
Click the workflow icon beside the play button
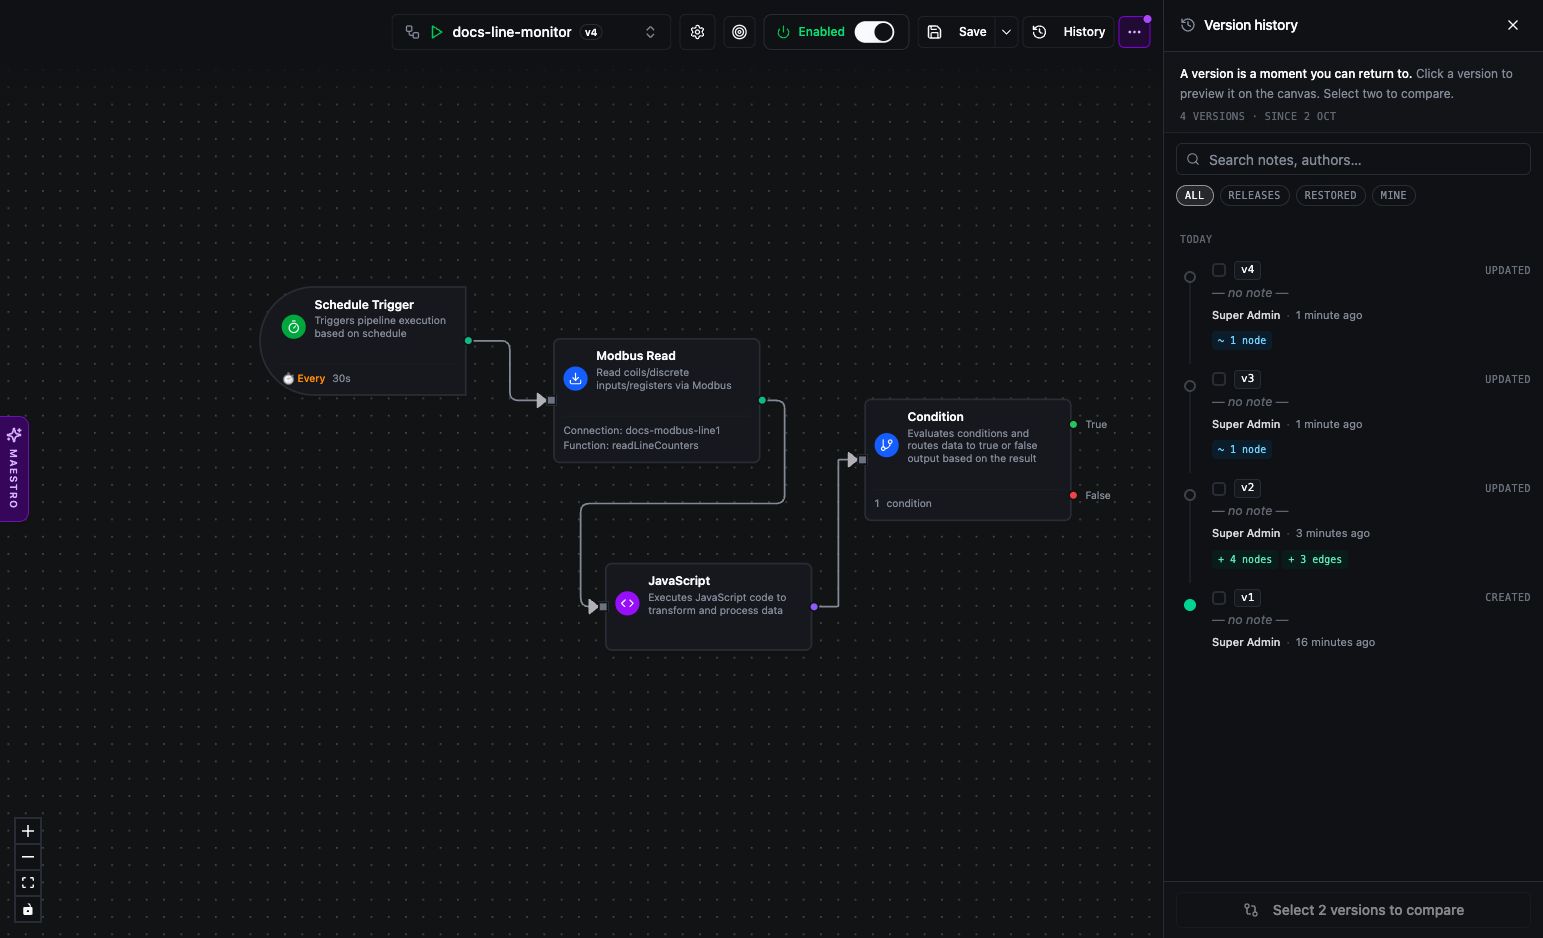tap(412, 32)
